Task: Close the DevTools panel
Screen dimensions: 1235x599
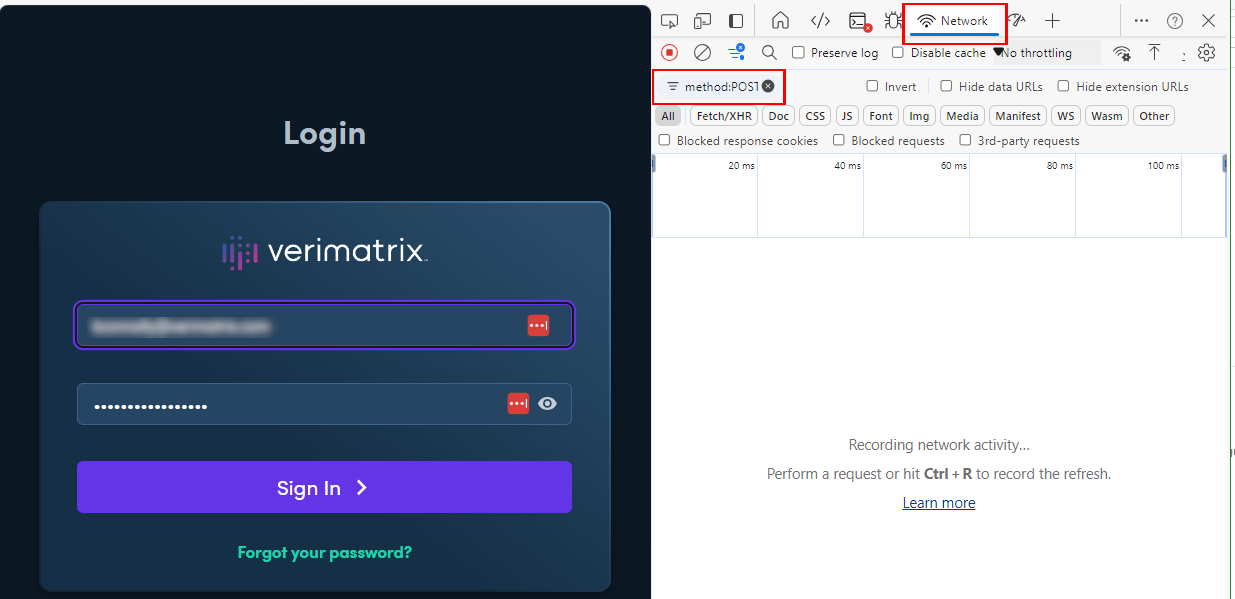Action: point(1208,21)
